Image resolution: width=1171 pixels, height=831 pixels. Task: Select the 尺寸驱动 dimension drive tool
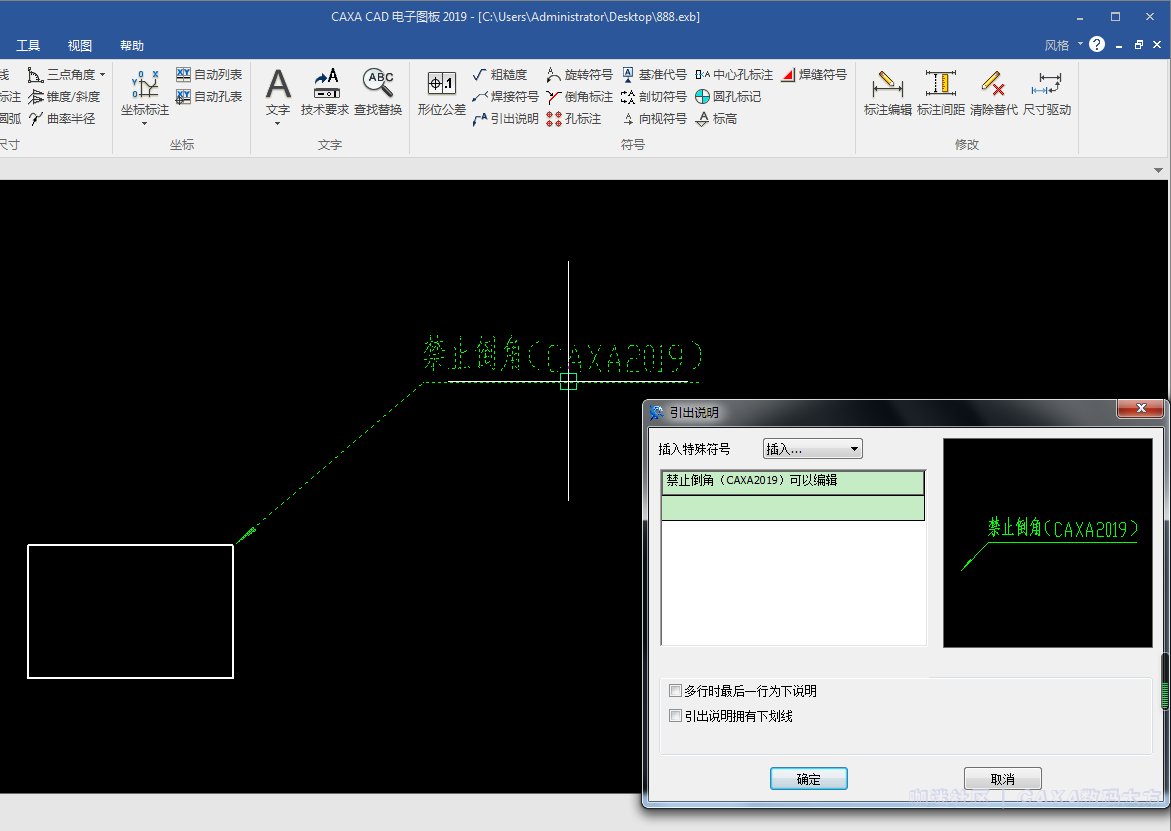coord(1047,87)
